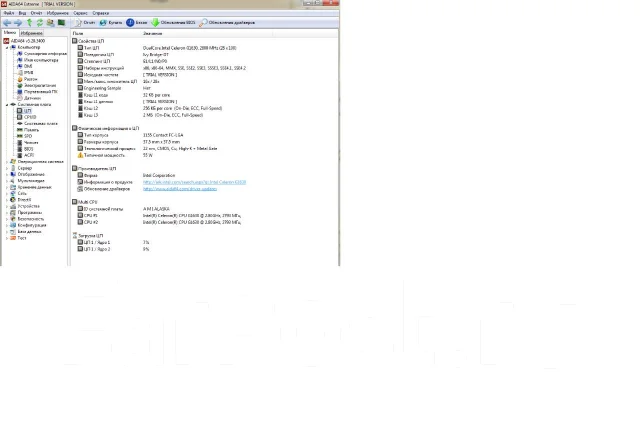Expand the DirectX node

click(7, 200)
